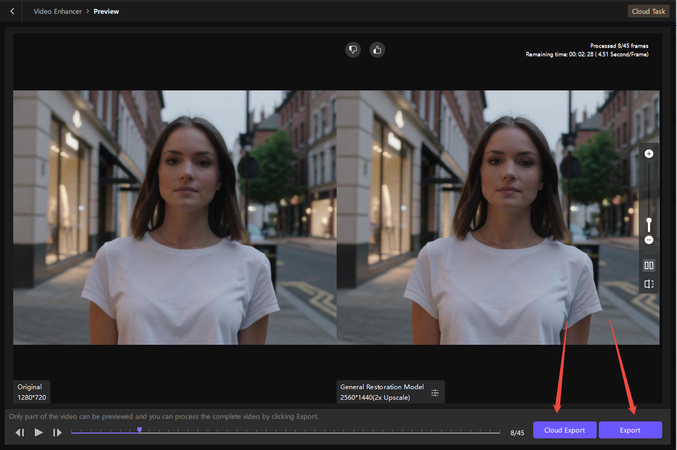
Task: Click the thumbs up feedback icon
Action: [x=377, y=50]
